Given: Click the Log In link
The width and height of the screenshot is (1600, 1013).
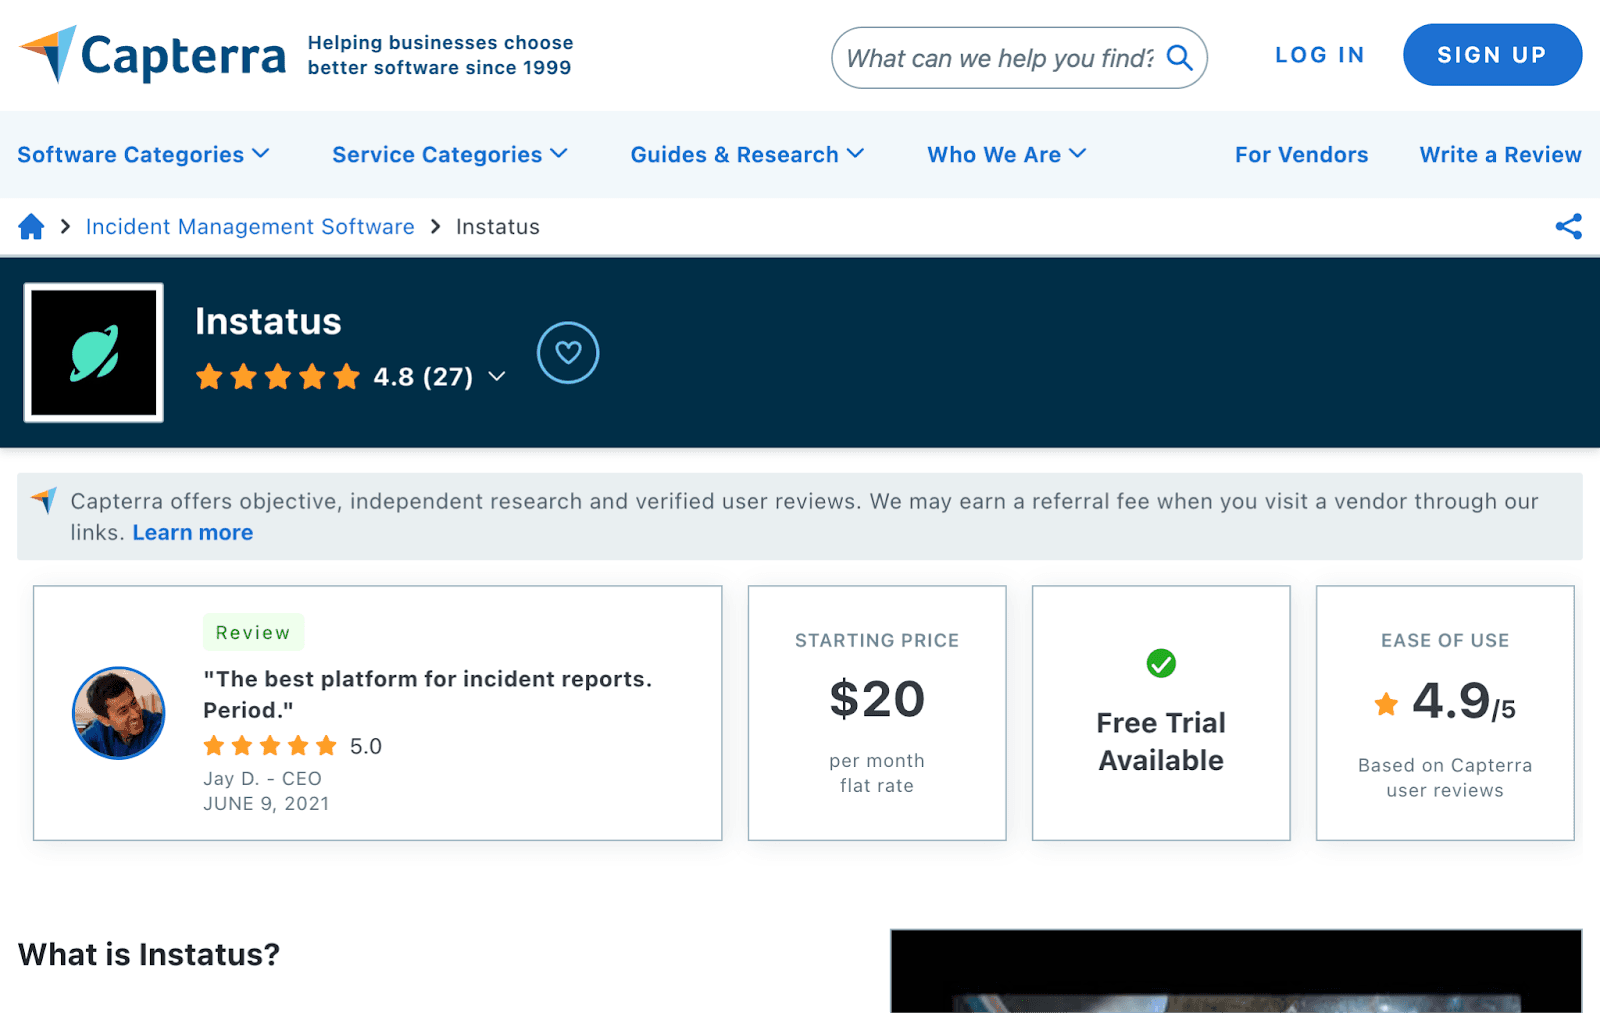Looking at the screenshot, I should (x=1319, y=55).
